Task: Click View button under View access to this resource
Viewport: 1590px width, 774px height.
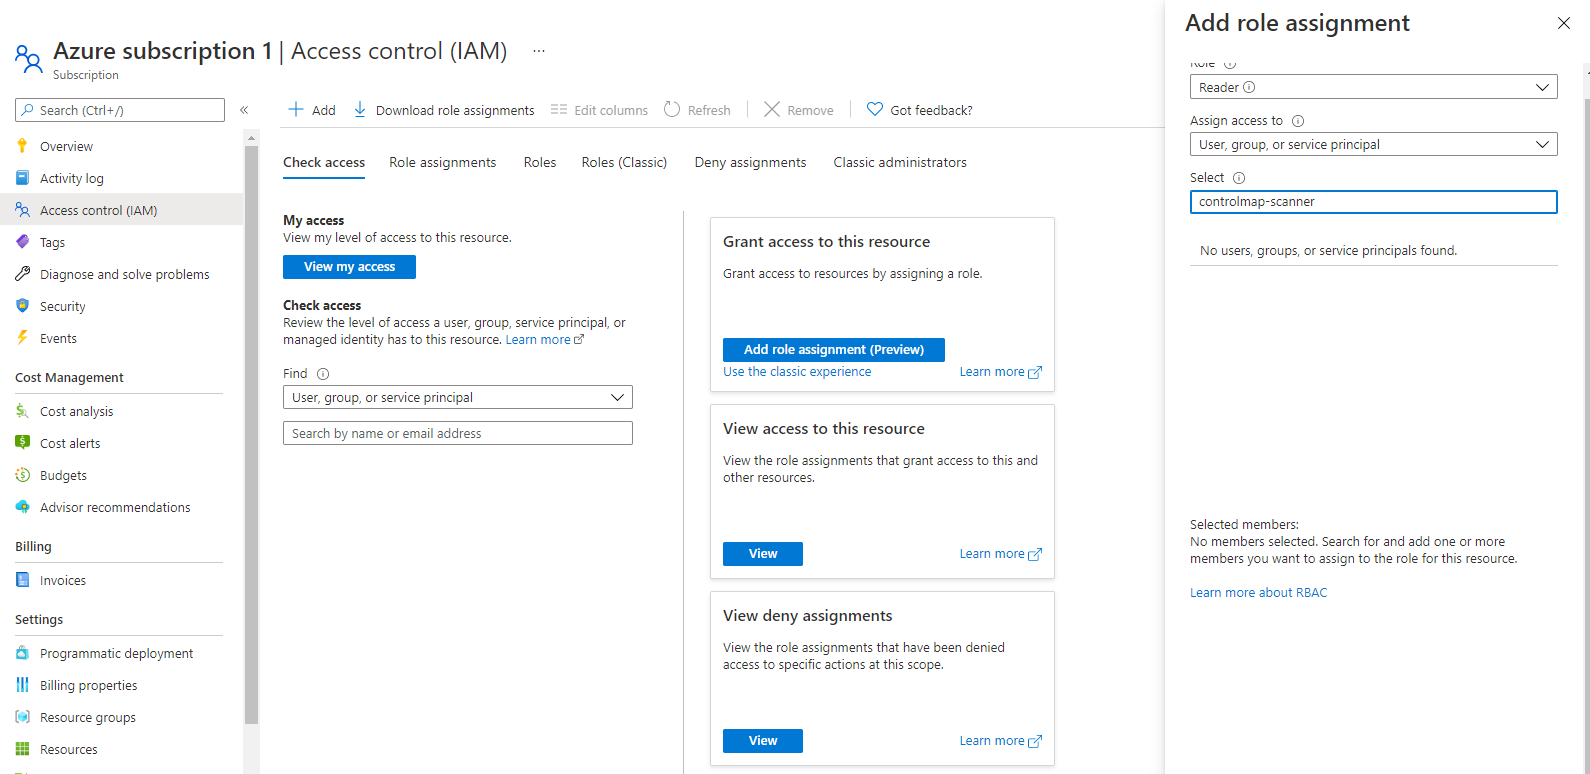Action: pos(763,554)
